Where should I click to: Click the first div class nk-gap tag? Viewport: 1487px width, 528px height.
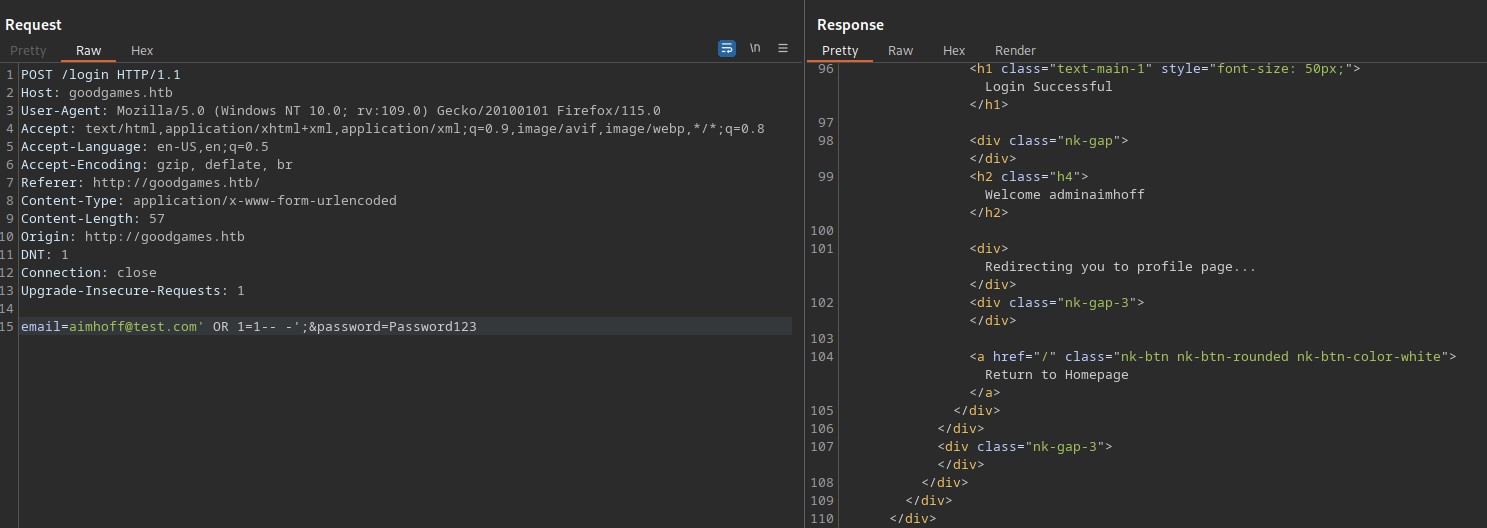pos(1048,141)
